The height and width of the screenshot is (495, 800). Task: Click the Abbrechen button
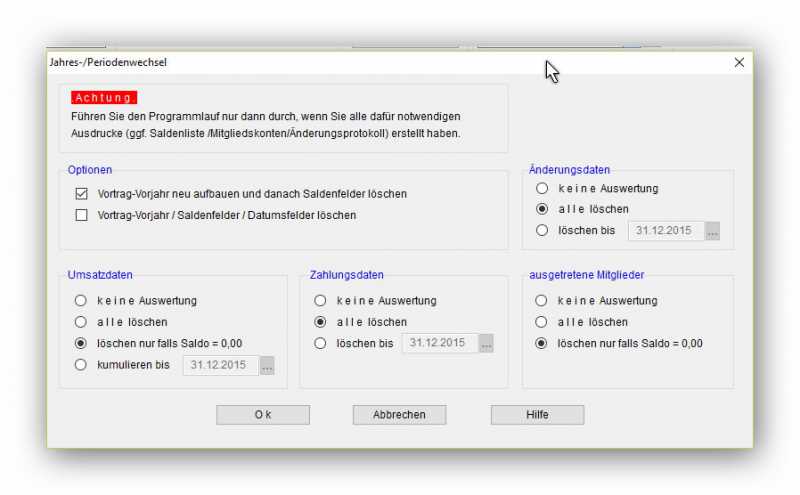tap(399, 414)
